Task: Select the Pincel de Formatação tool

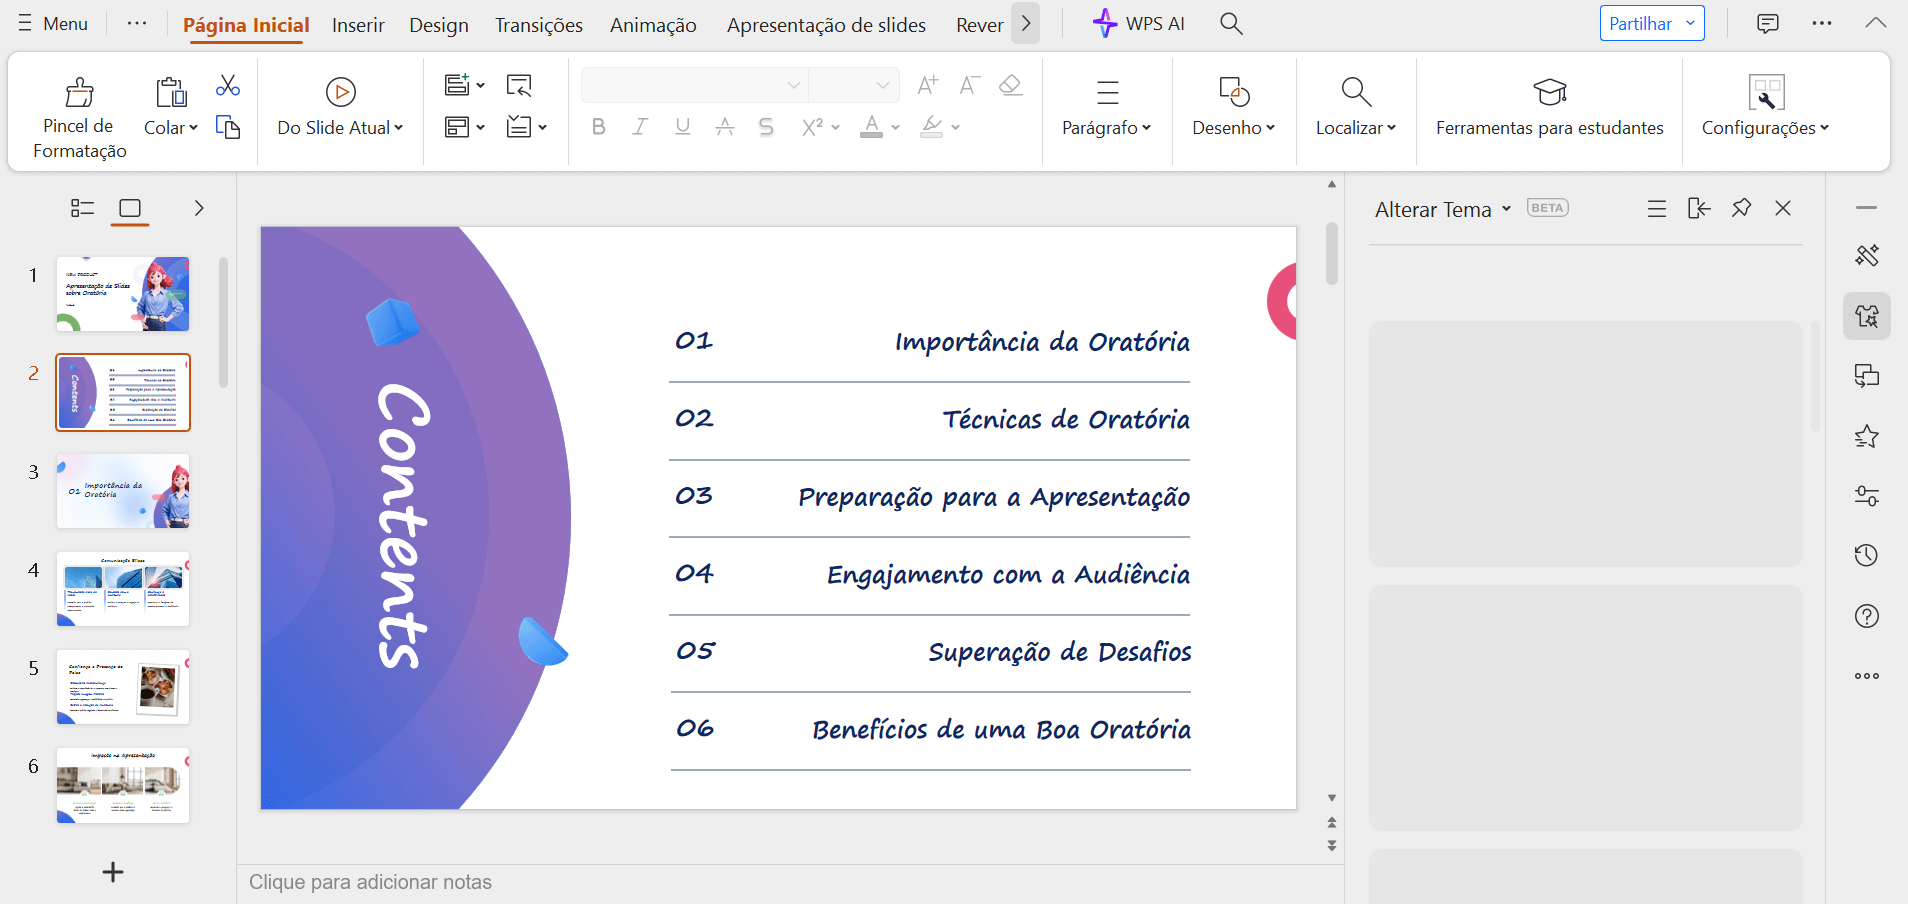Action: click(x=78, y=112)
